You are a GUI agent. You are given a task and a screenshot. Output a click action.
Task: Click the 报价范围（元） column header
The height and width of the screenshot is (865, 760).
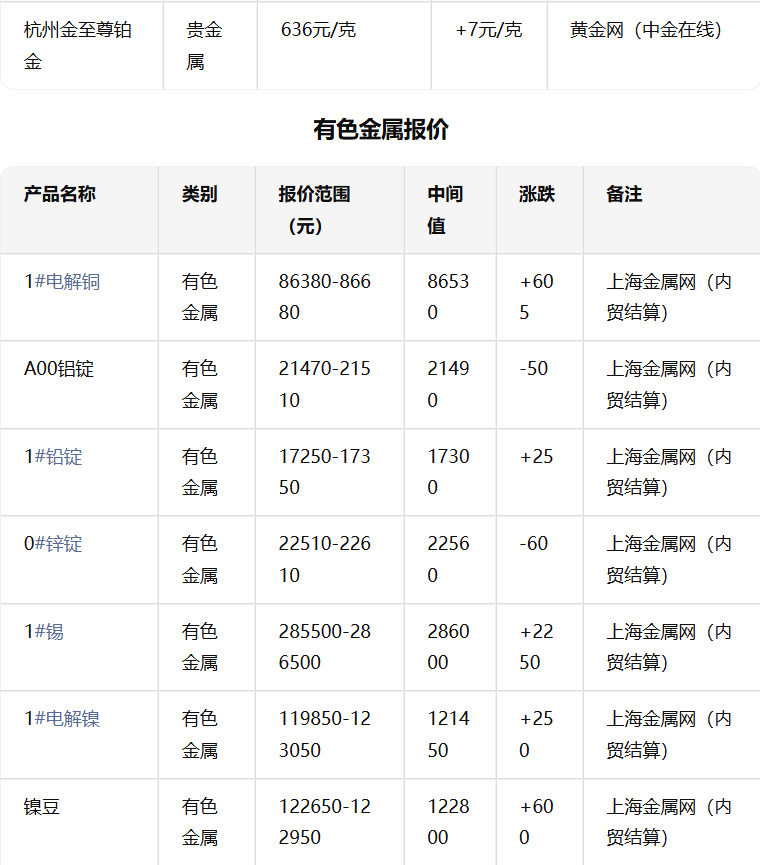tap(314, 210)
